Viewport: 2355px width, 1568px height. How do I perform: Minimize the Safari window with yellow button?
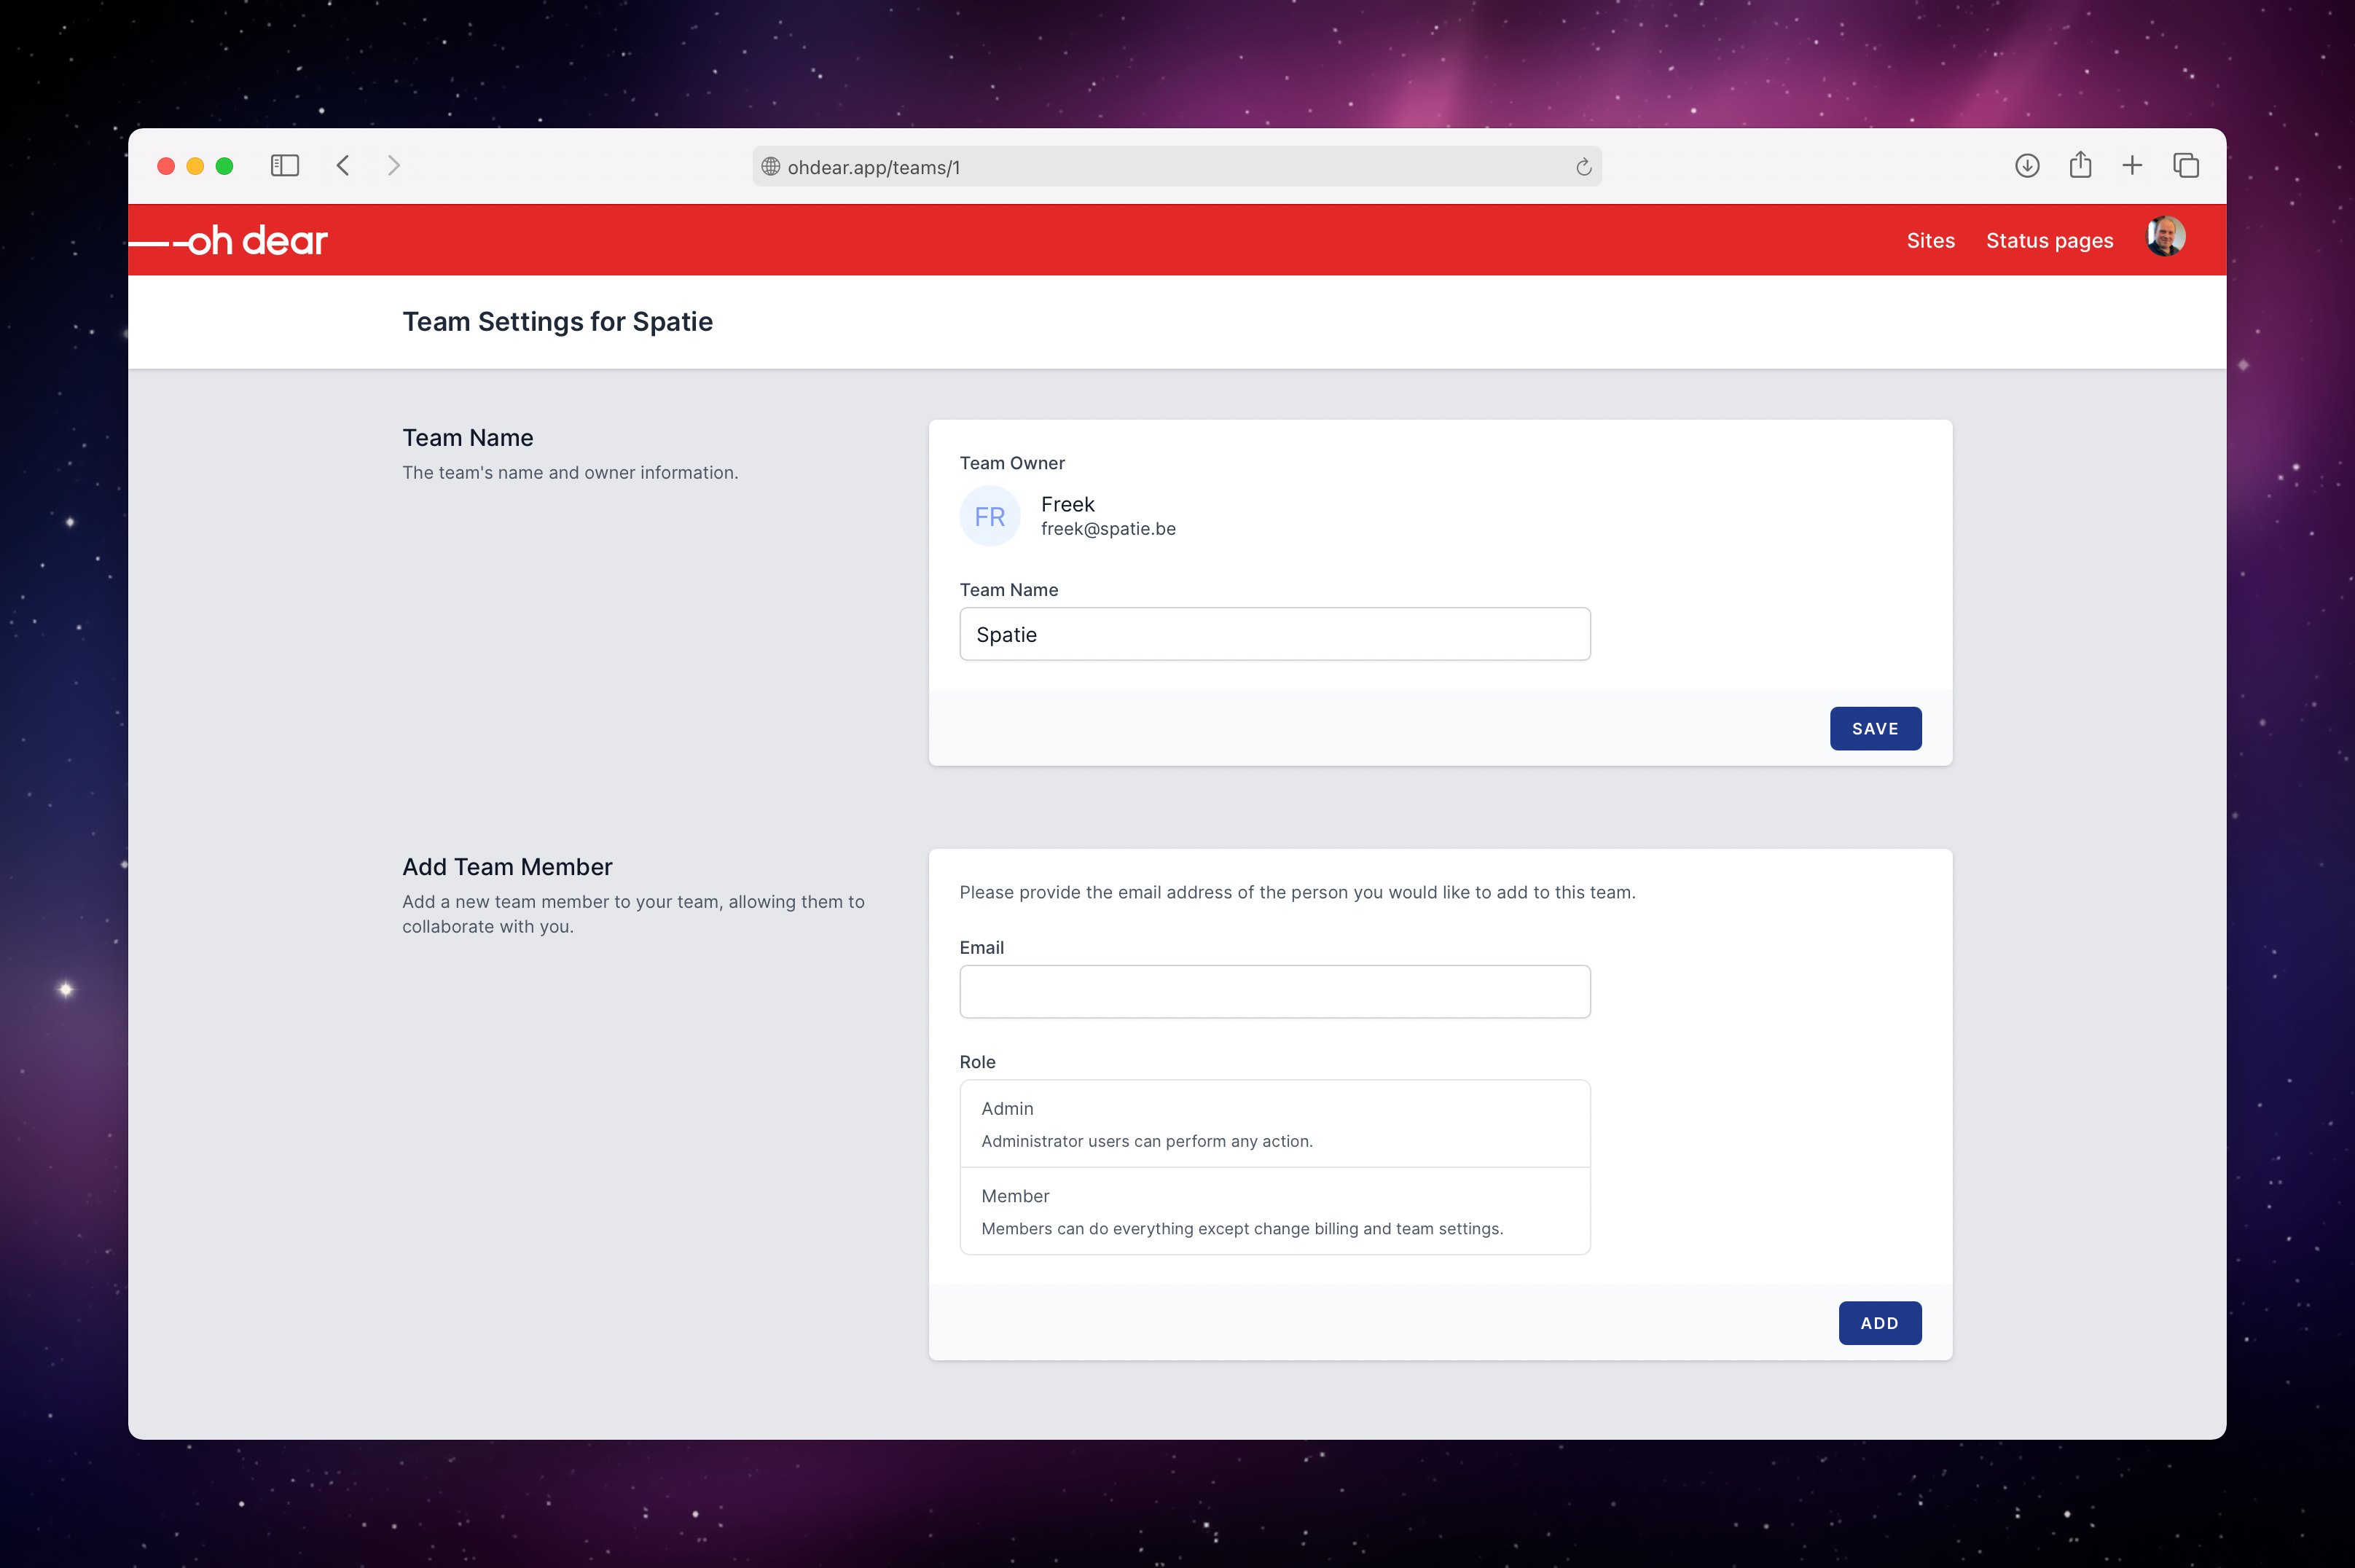[x=195, y=166]
